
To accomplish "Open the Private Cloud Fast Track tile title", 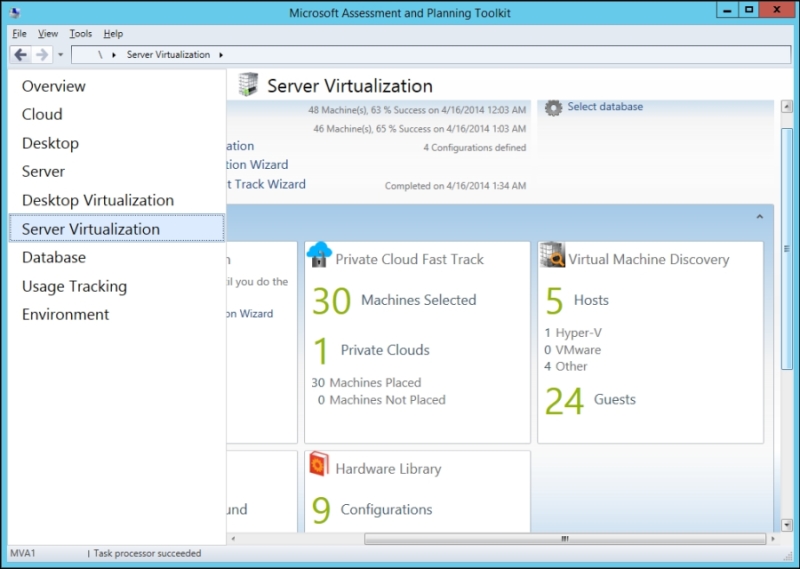I will click(x=409, y=259).
